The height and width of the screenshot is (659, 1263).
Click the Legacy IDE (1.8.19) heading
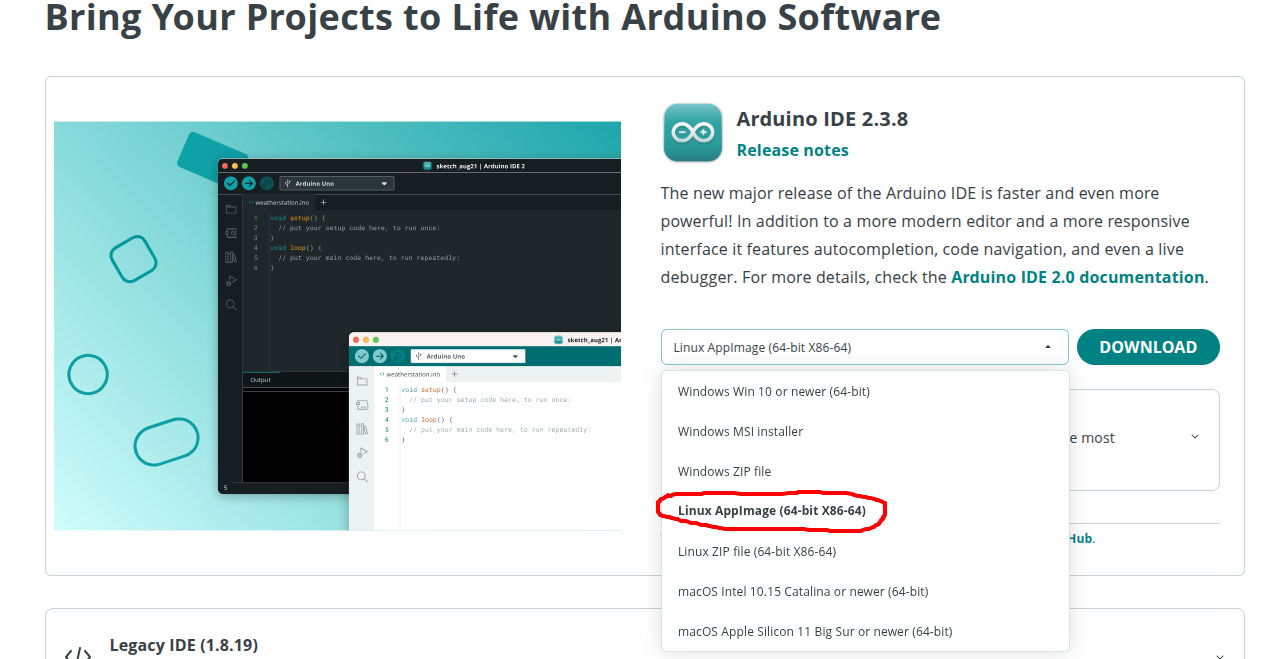tap(183, 645)
